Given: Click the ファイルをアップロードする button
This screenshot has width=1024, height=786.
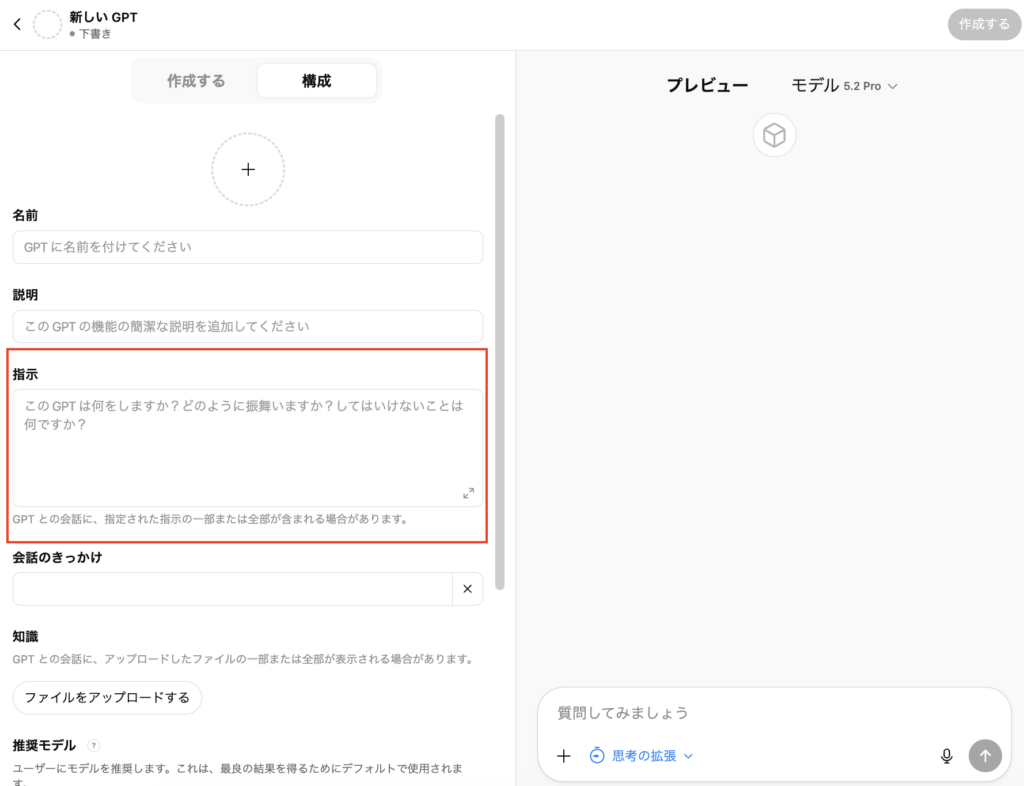Looking at the screenshot, I should coord(107,697).
